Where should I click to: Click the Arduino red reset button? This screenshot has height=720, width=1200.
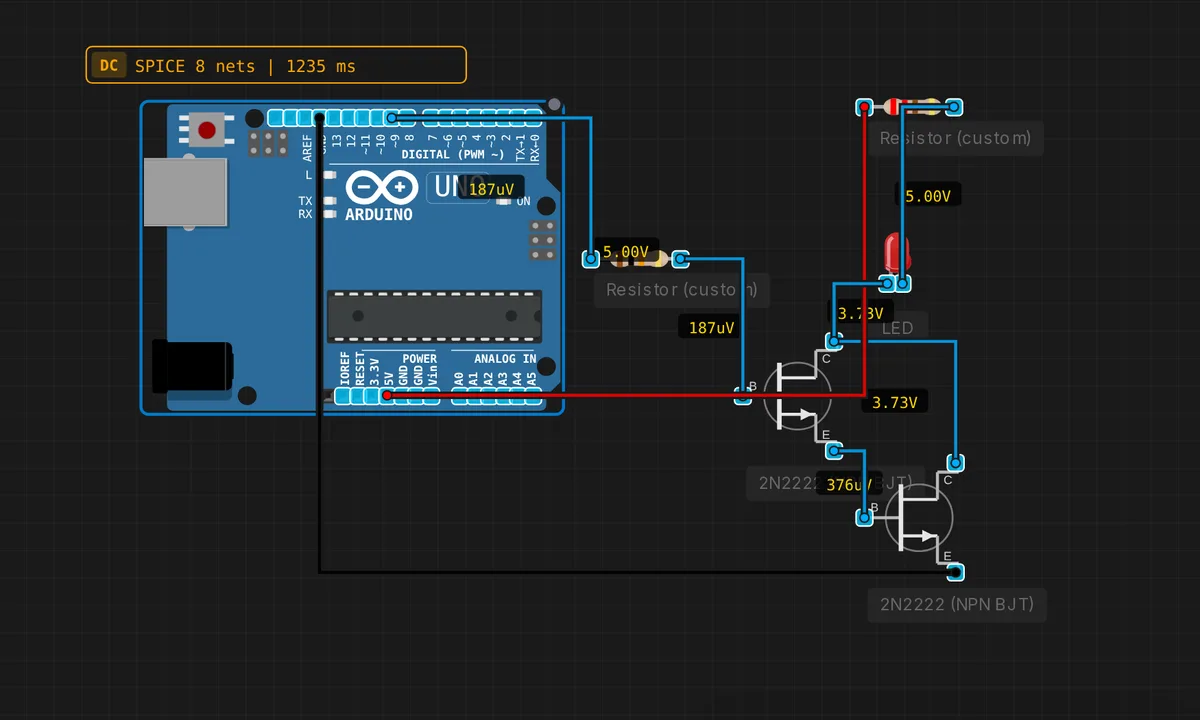point(207,130)
